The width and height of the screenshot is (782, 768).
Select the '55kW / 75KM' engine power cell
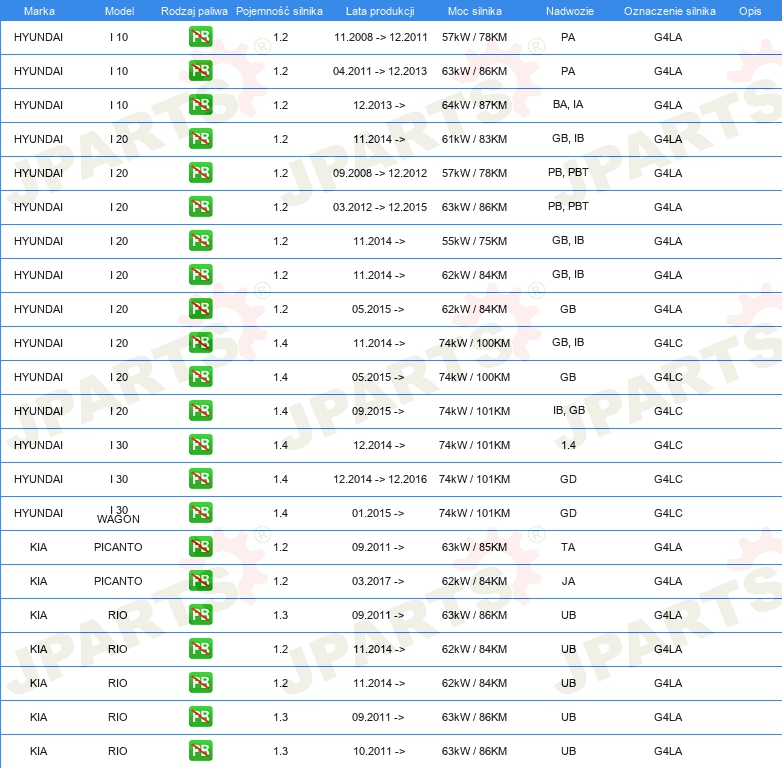tap(474, 240)
